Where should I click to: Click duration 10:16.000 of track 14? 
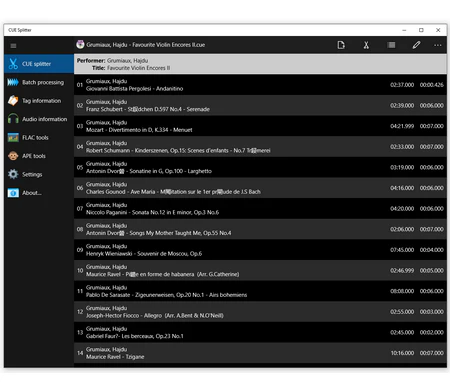pos(402,353)
